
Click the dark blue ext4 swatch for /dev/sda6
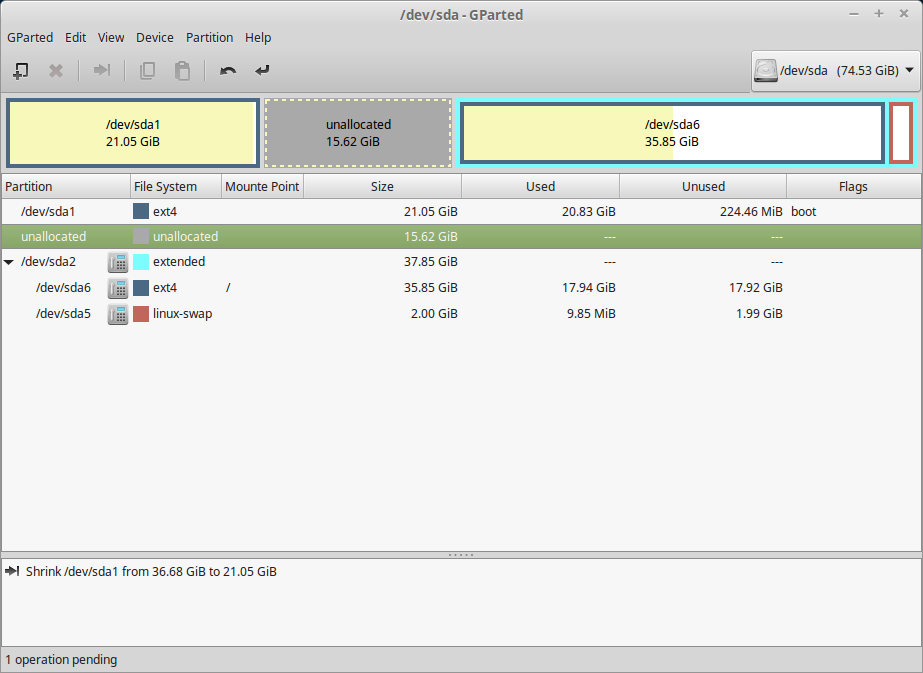141,288
